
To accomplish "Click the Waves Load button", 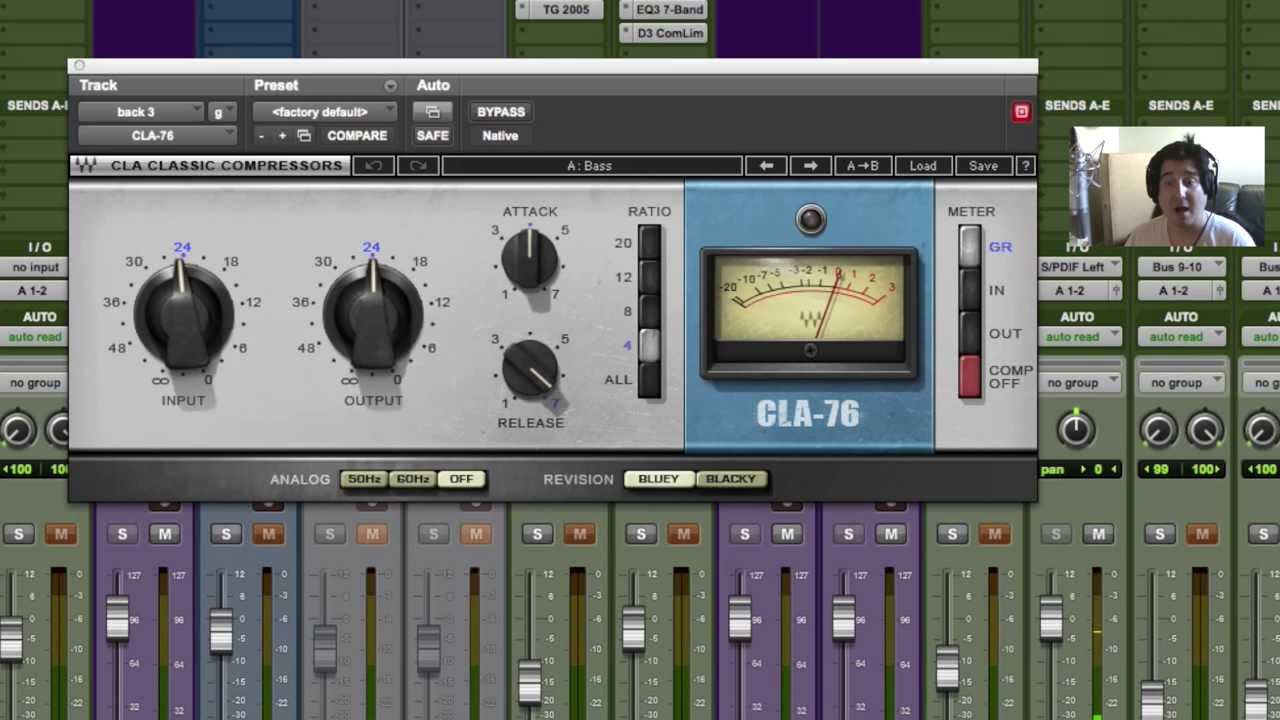I will (922, 166).
